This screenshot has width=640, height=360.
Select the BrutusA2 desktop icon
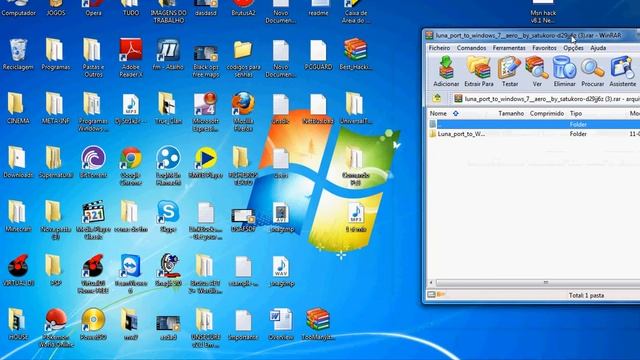click(x=243, y=9)
